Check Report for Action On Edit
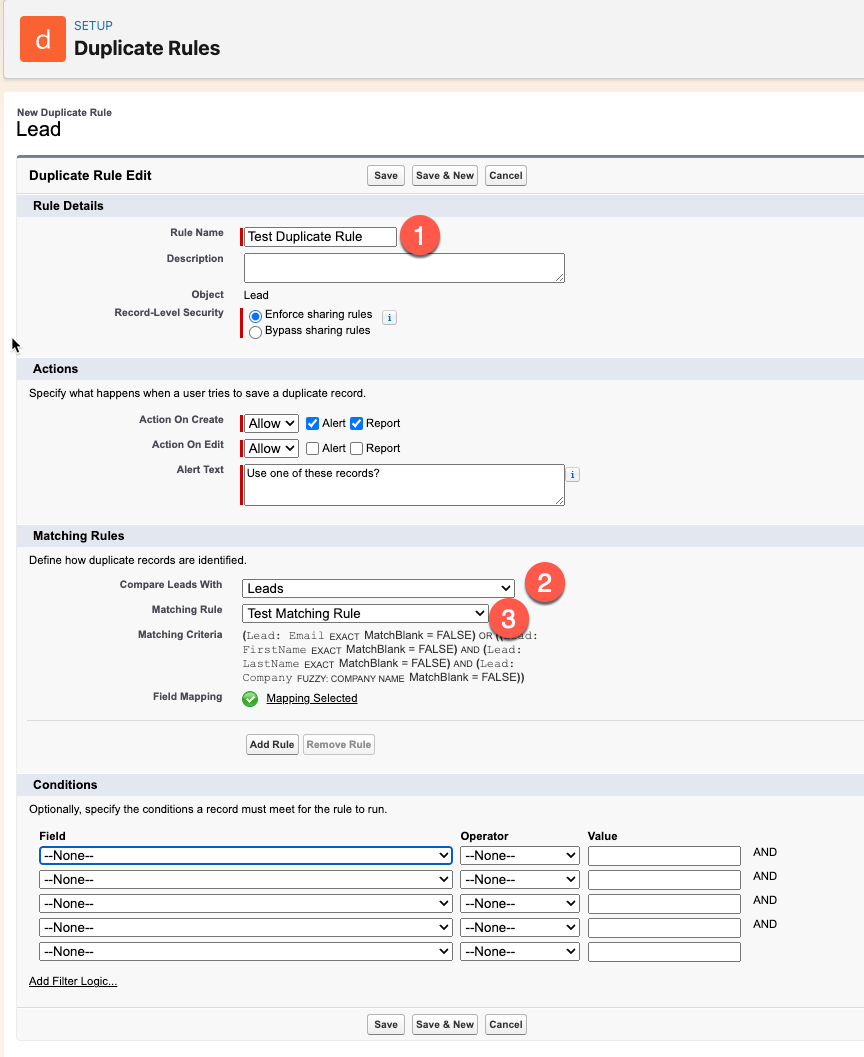Viewport: 864px width, 1057px height. click(x=357, y=448)
